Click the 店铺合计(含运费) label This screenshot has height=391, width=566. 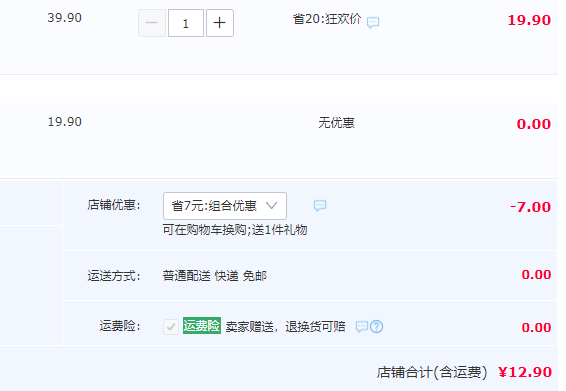point(432,373)
